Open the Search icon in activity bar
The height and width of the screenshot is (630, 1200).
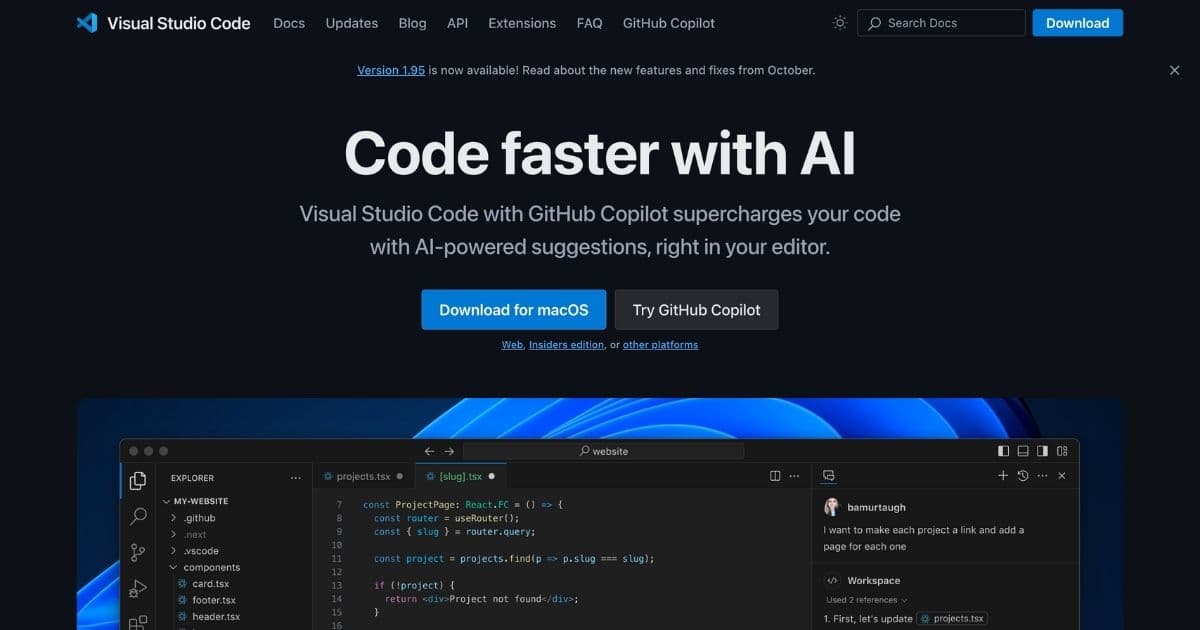pos(138,517)
